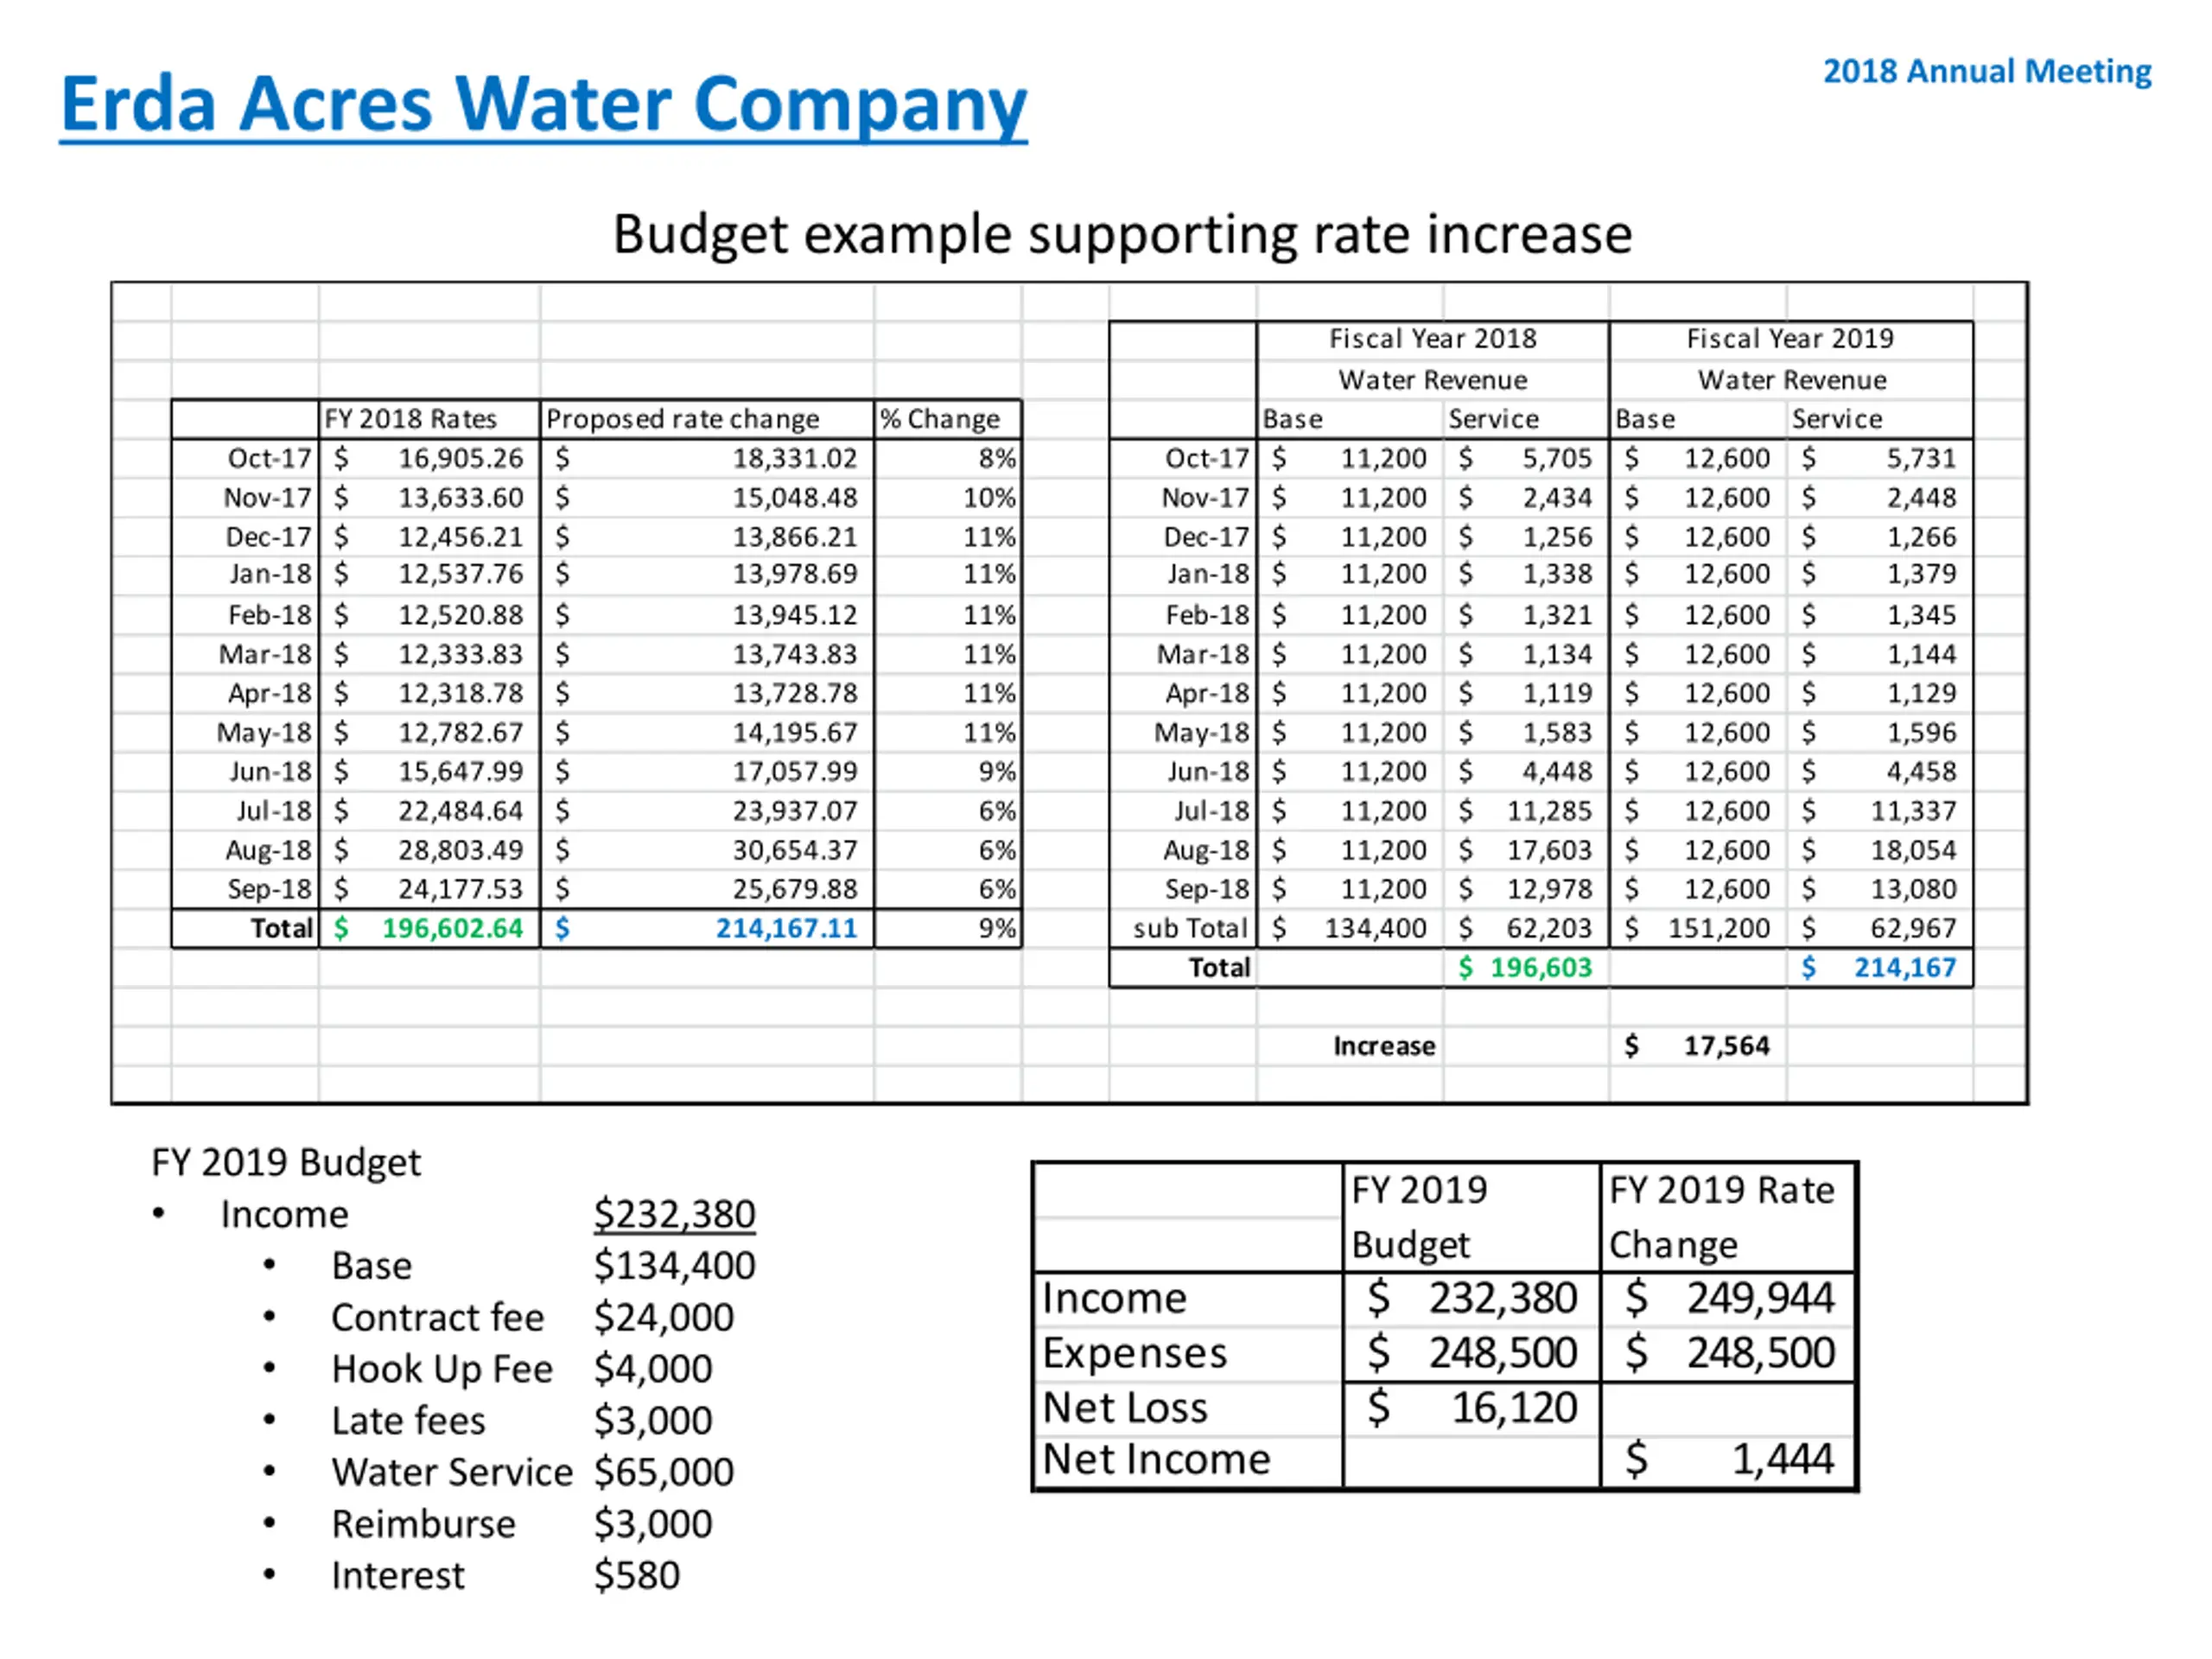This screenshot has height=1659, width=2212.
Task: Select the 2018 Annual Meeting text
Action: point(1986,72)
